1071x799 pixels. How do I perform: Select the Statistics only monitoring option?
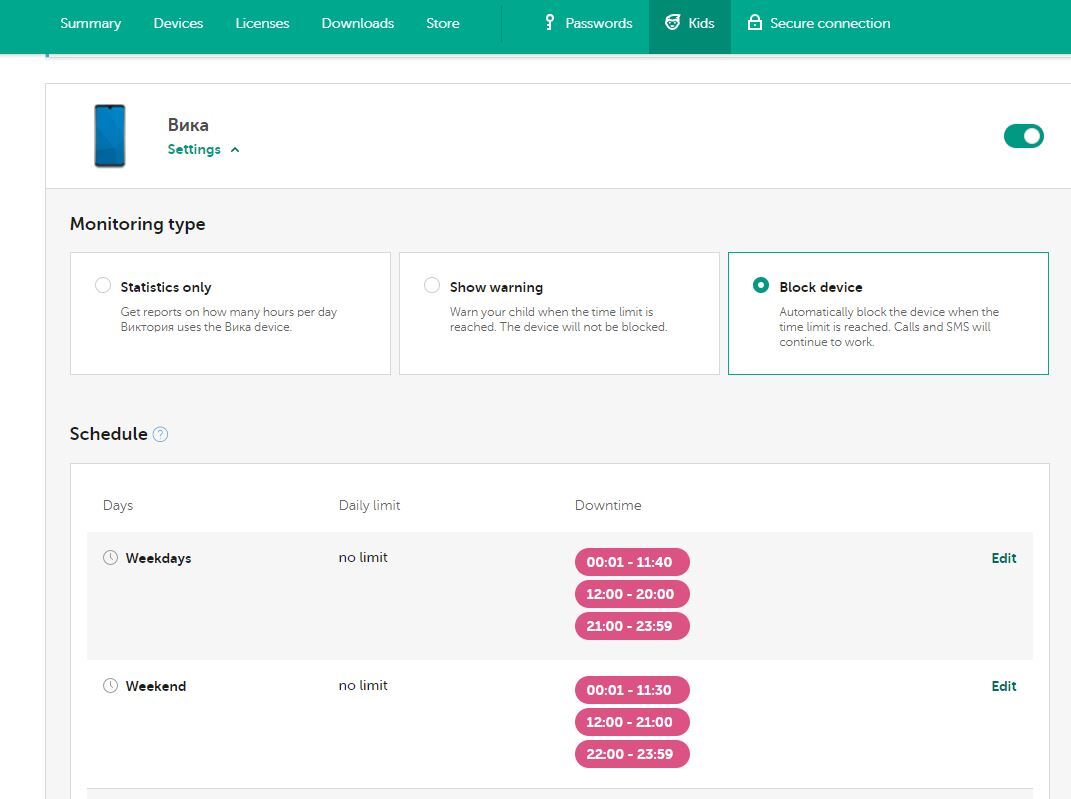coord(103,286)
